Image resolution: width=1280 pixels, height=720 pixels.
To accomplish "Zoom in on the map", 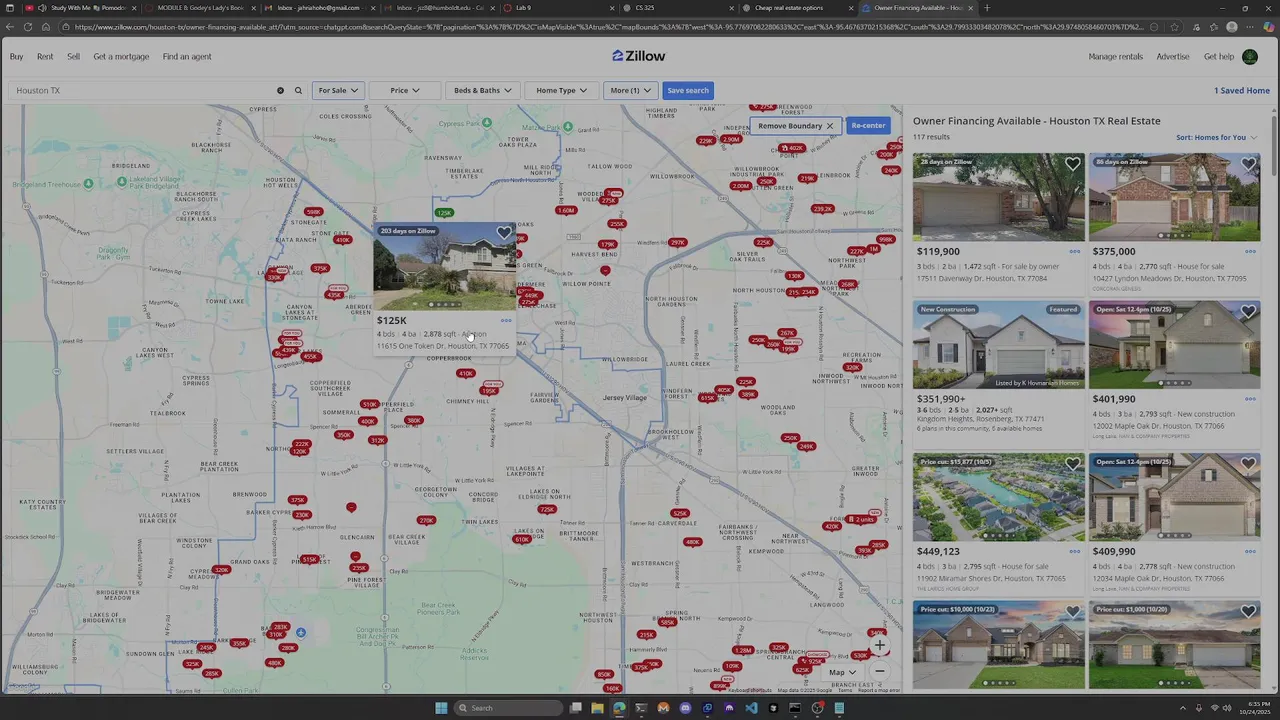I will coord(879,646).
